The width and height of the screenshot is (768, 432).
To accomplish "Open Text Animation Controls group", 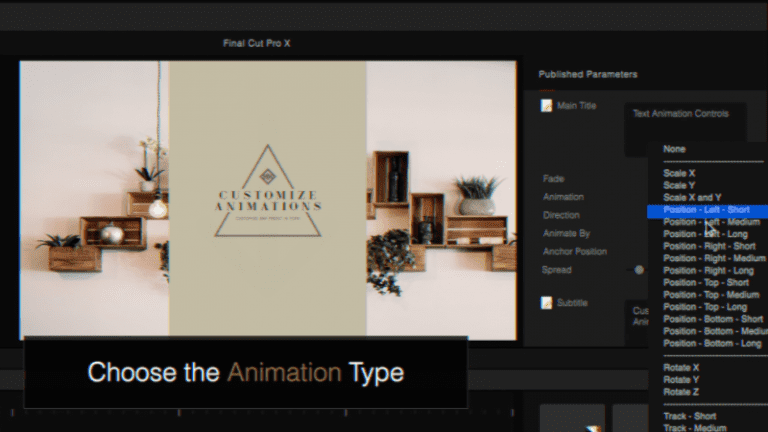I will click(x=681, y=114).
